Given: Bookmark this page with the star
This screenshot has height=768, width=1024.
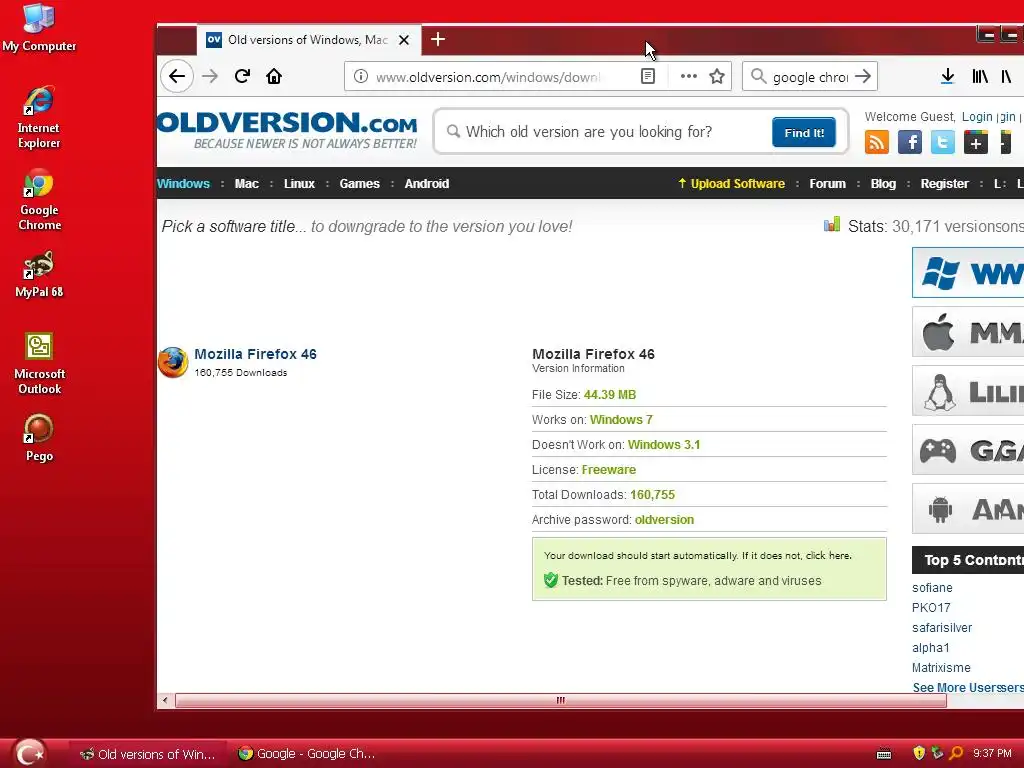Looking at the screenshot, I should pos(716,76).
